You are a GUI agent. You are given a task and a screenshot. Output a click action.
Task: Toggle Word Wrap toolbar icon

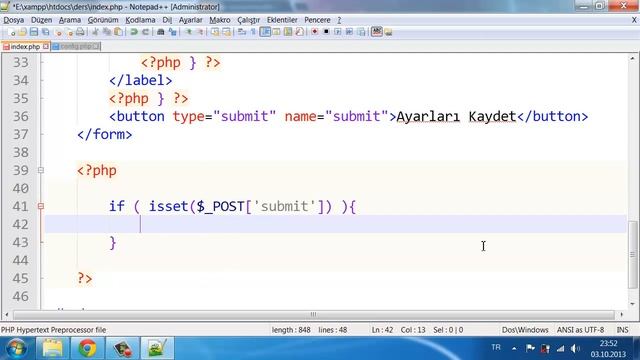(242, 32)
